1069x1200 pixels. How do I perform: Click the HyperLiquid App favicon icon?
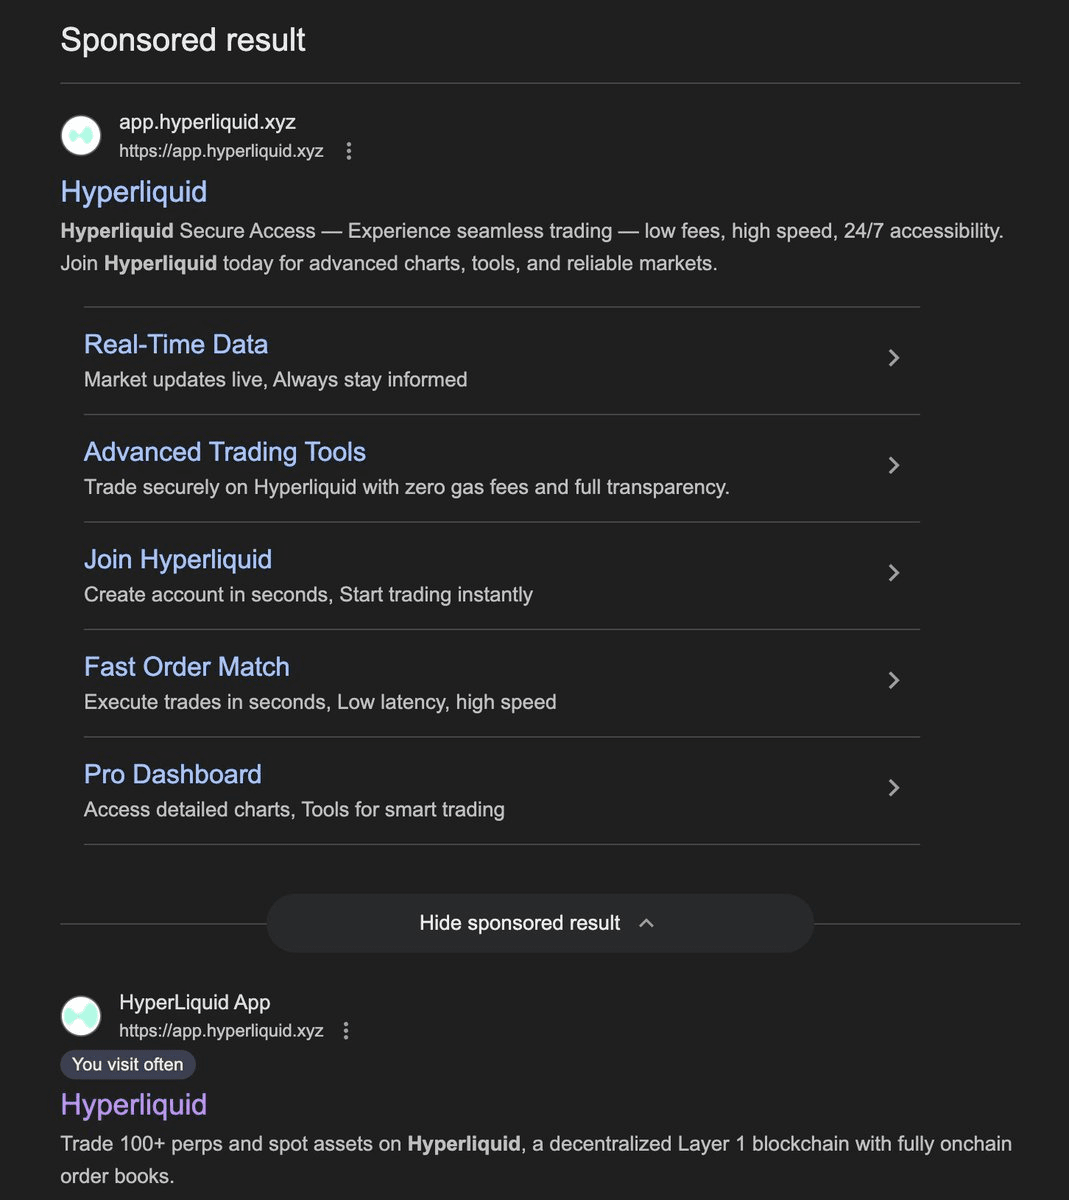pyautogui.click(x=81, y=1016)
